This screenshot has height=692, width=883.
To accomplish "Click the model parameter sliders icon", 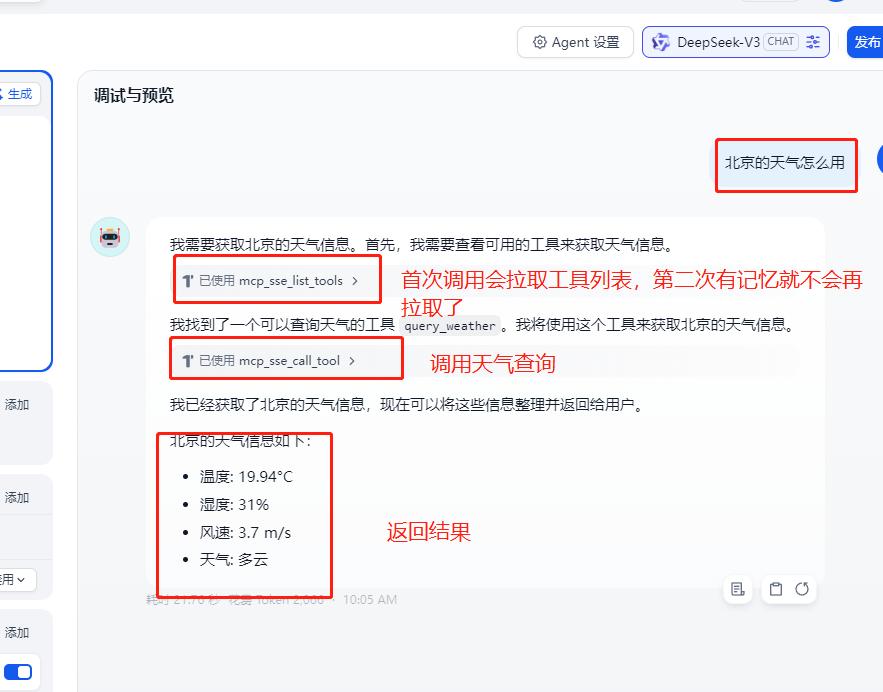I will [x=812, y=42].
